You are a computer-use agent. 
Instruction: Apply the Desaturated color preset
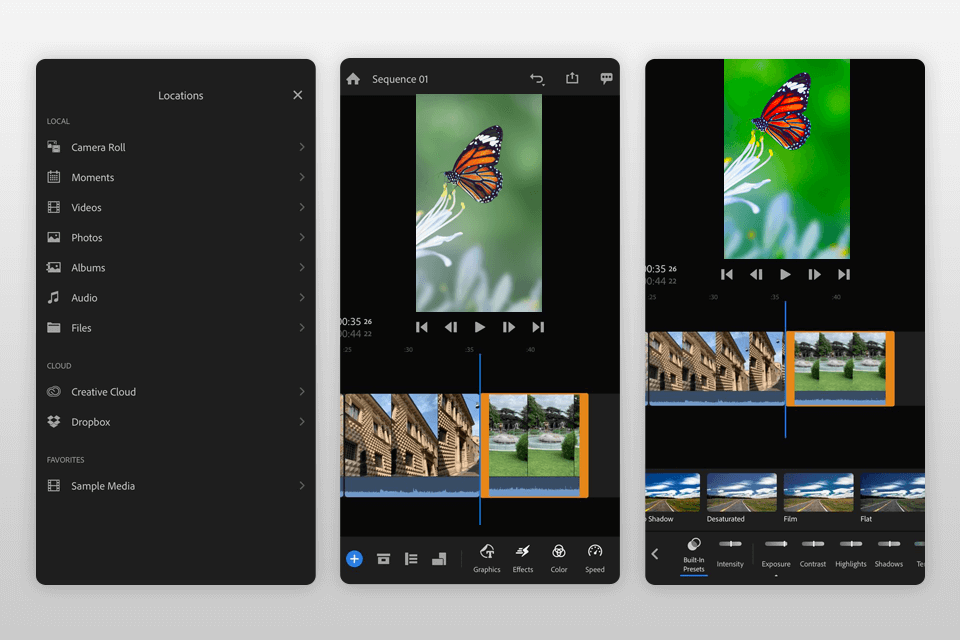click(x=741, y=498)
